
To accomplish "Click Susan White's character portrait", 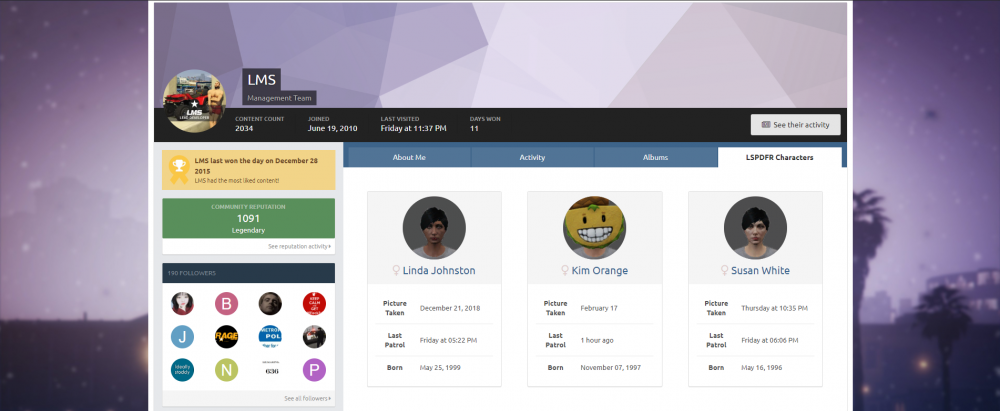I will pos(755,228).
